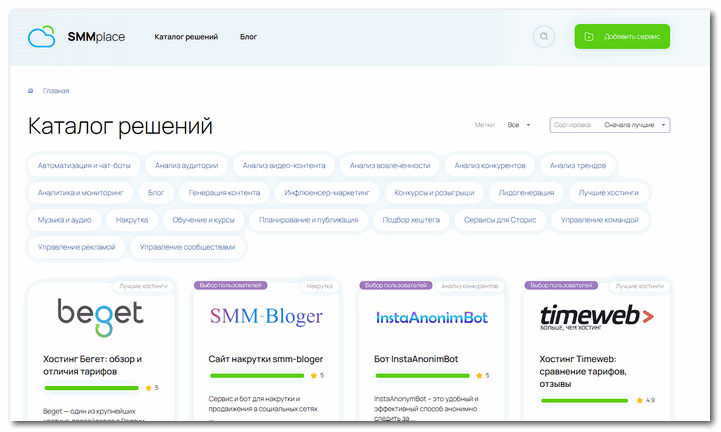Click Накрутка tag on SMM-Bloger card
The height and width of the screenshot is (432, 721).
coord(320,286)
